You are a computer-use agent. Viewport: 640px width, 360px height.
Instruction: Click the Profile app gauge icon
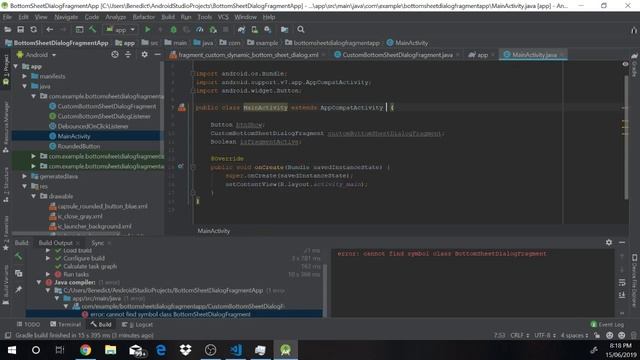click(200, 29)
